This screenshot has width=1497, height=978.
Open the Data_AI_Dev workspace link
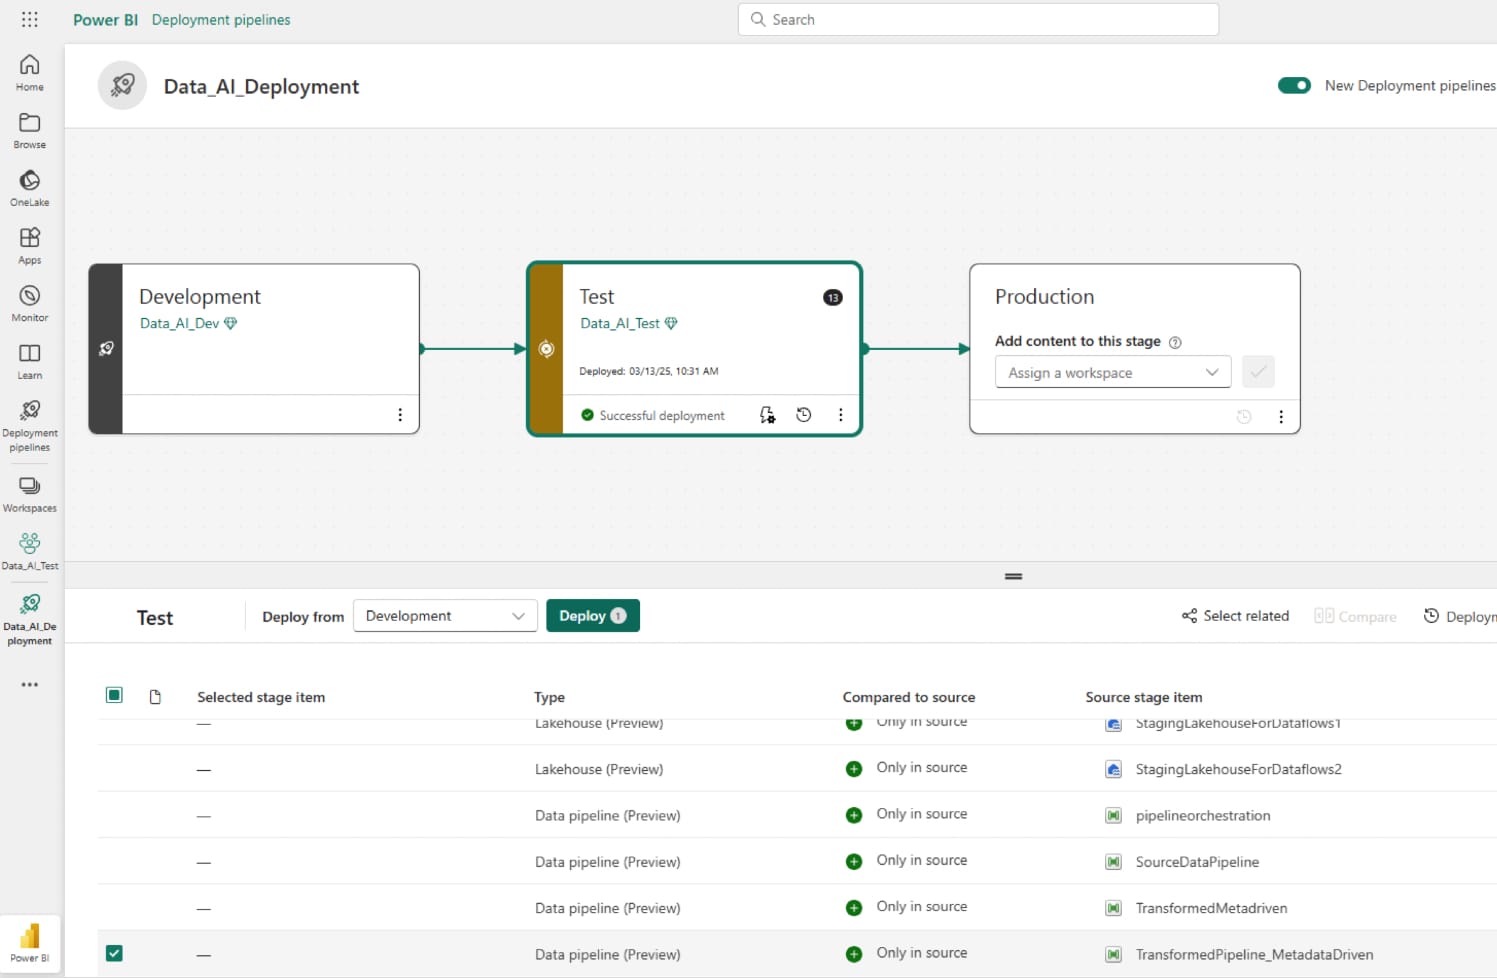click(x=179, y=323)
